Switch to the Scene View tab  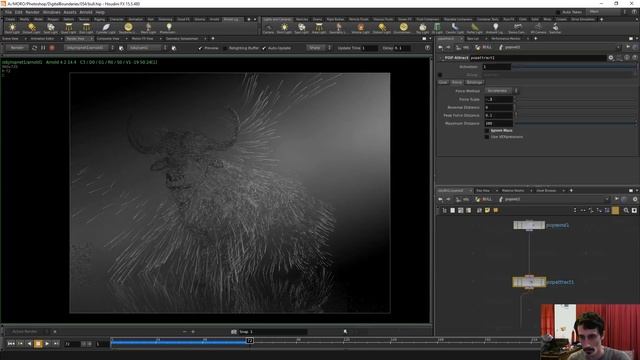click(x=11, y=38)
